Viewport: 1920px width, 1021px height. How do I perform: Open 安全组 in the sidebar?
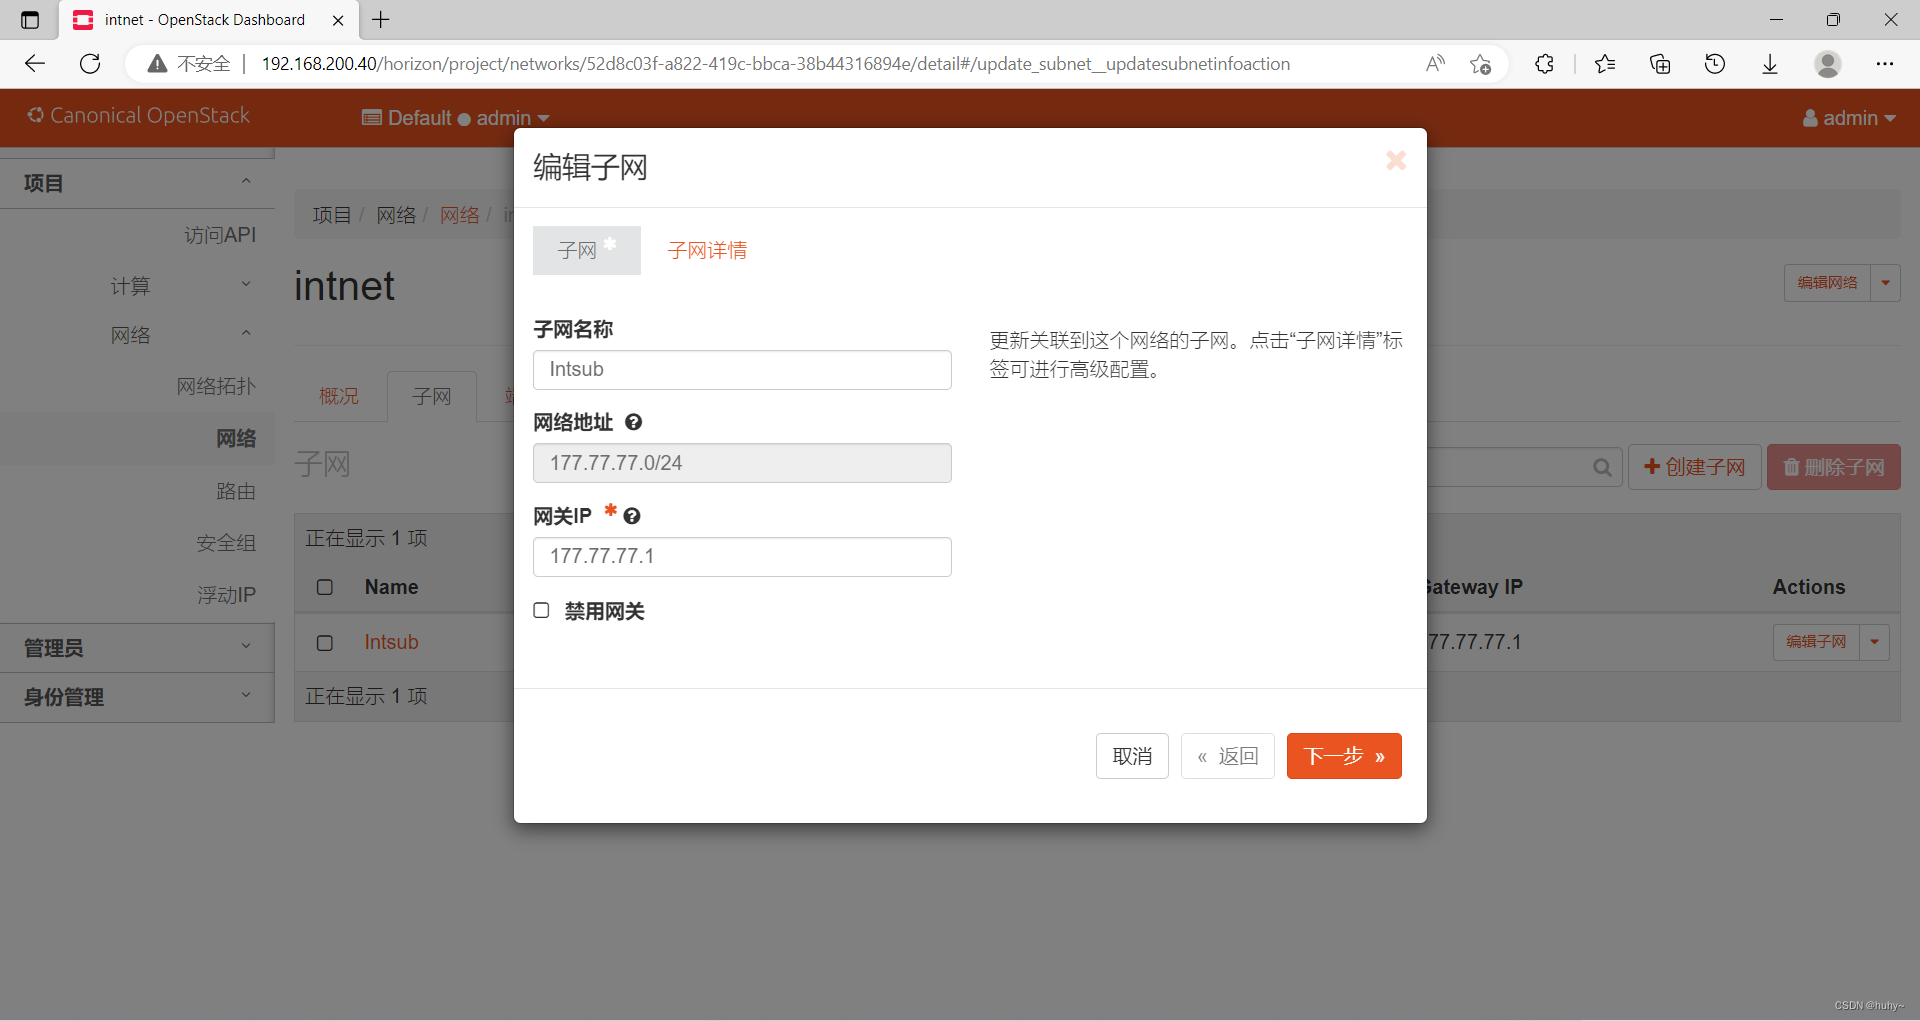tap(226, 543)
